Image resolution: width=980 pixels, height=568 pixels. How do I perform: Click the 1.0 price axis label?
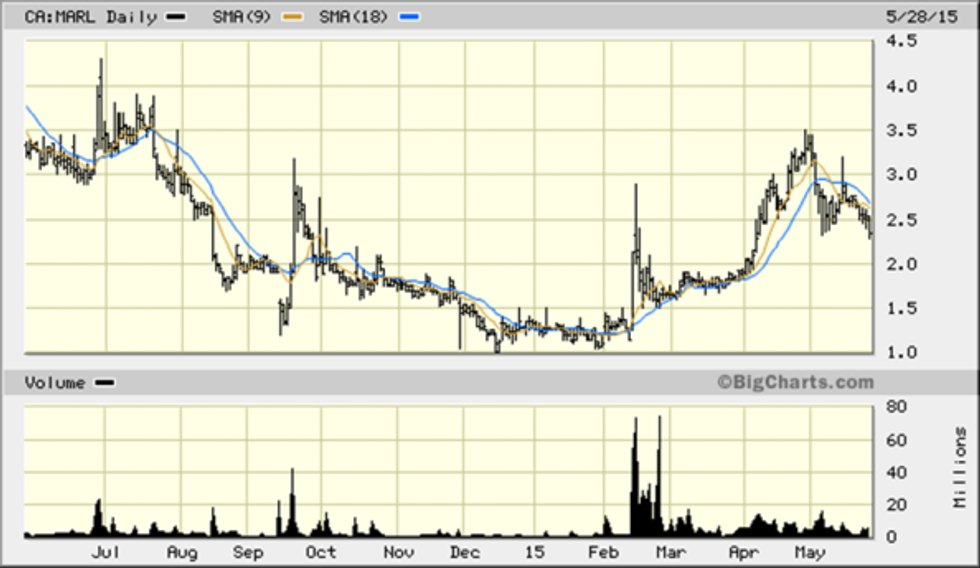(x=899, y=352)
